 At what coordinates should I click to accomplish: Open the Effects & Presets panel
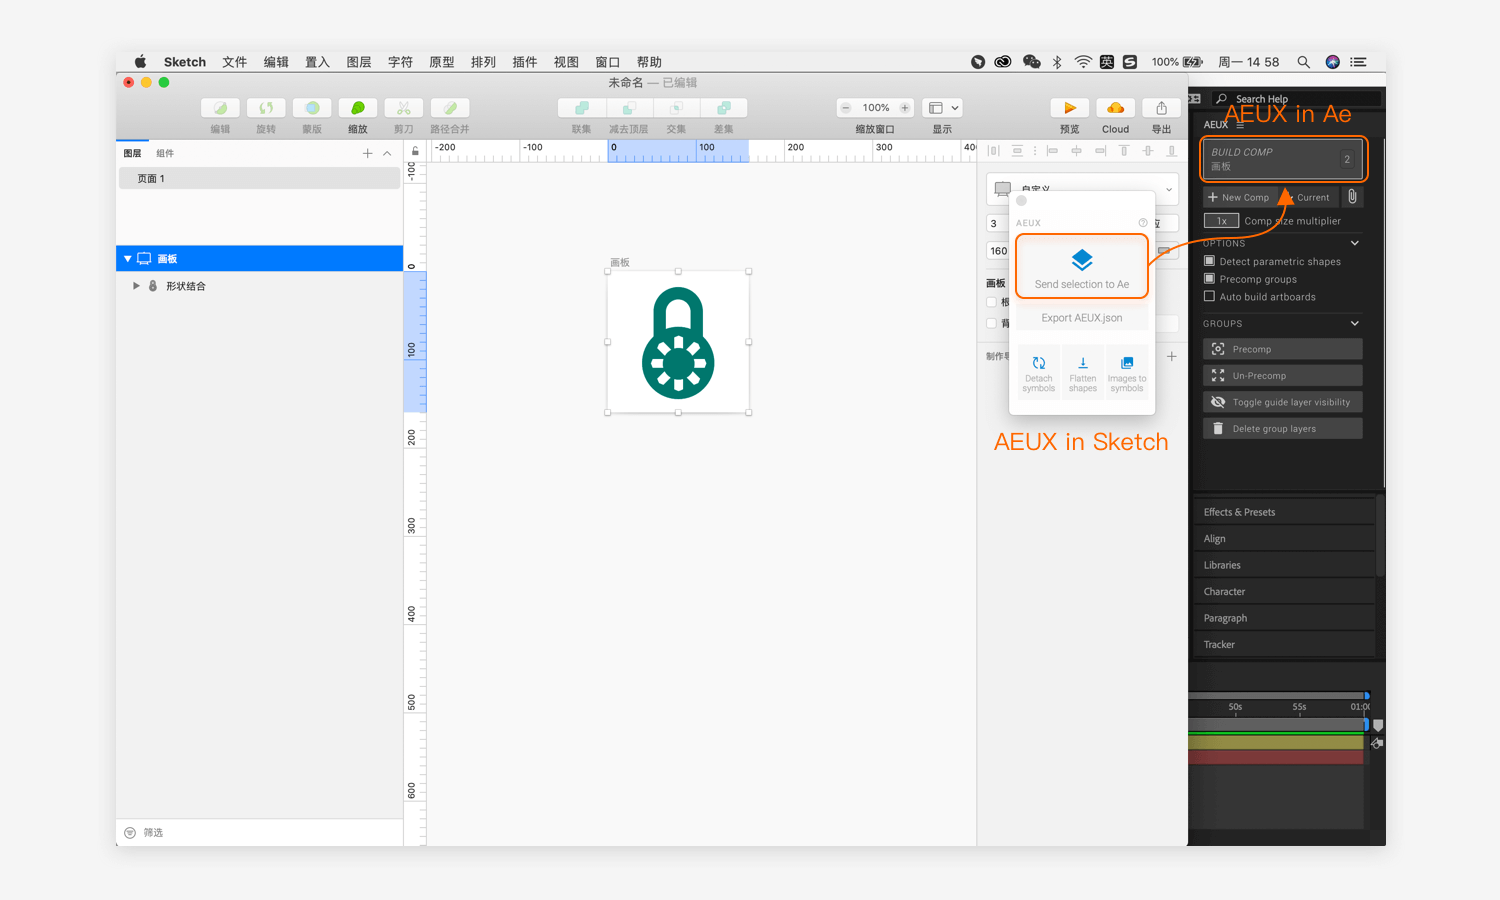1284,512
